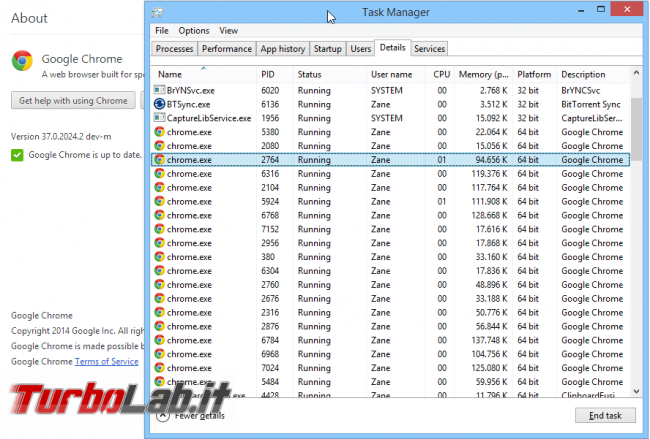The width and height of the screenshot is (650, 439).
Task: Click the End task button
Action: click(x=605, y=415)
